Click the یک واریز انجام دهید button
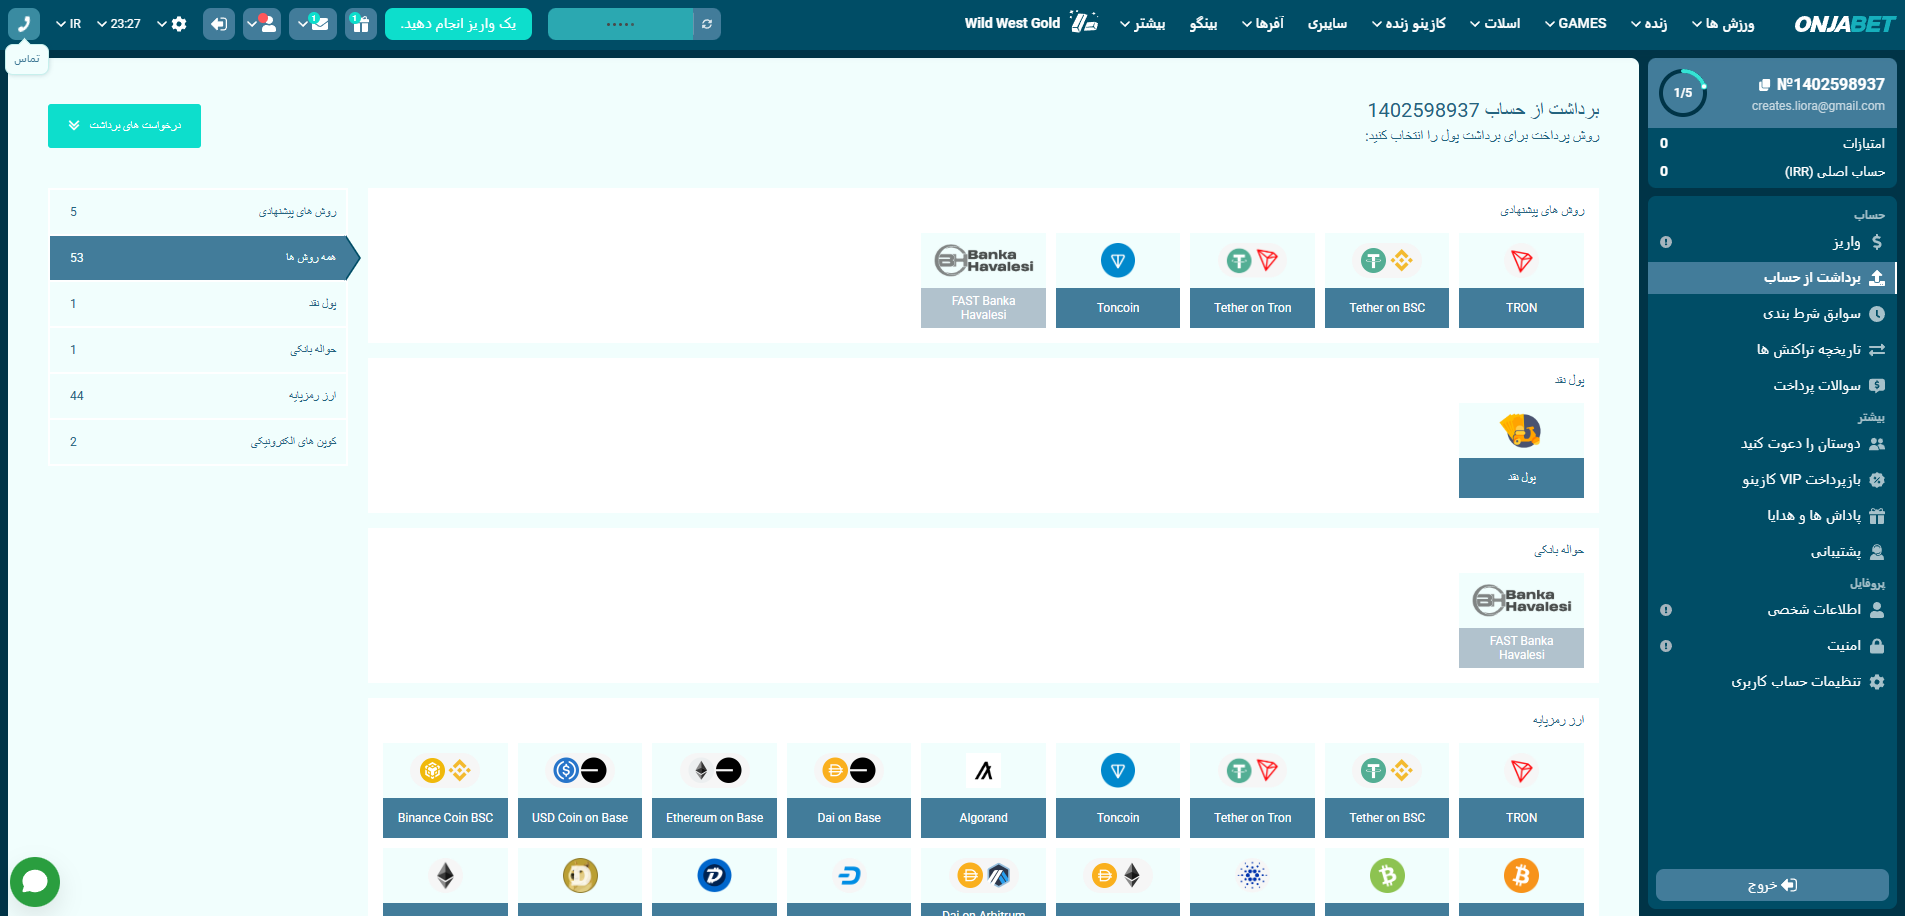 [x=458, y=24]
